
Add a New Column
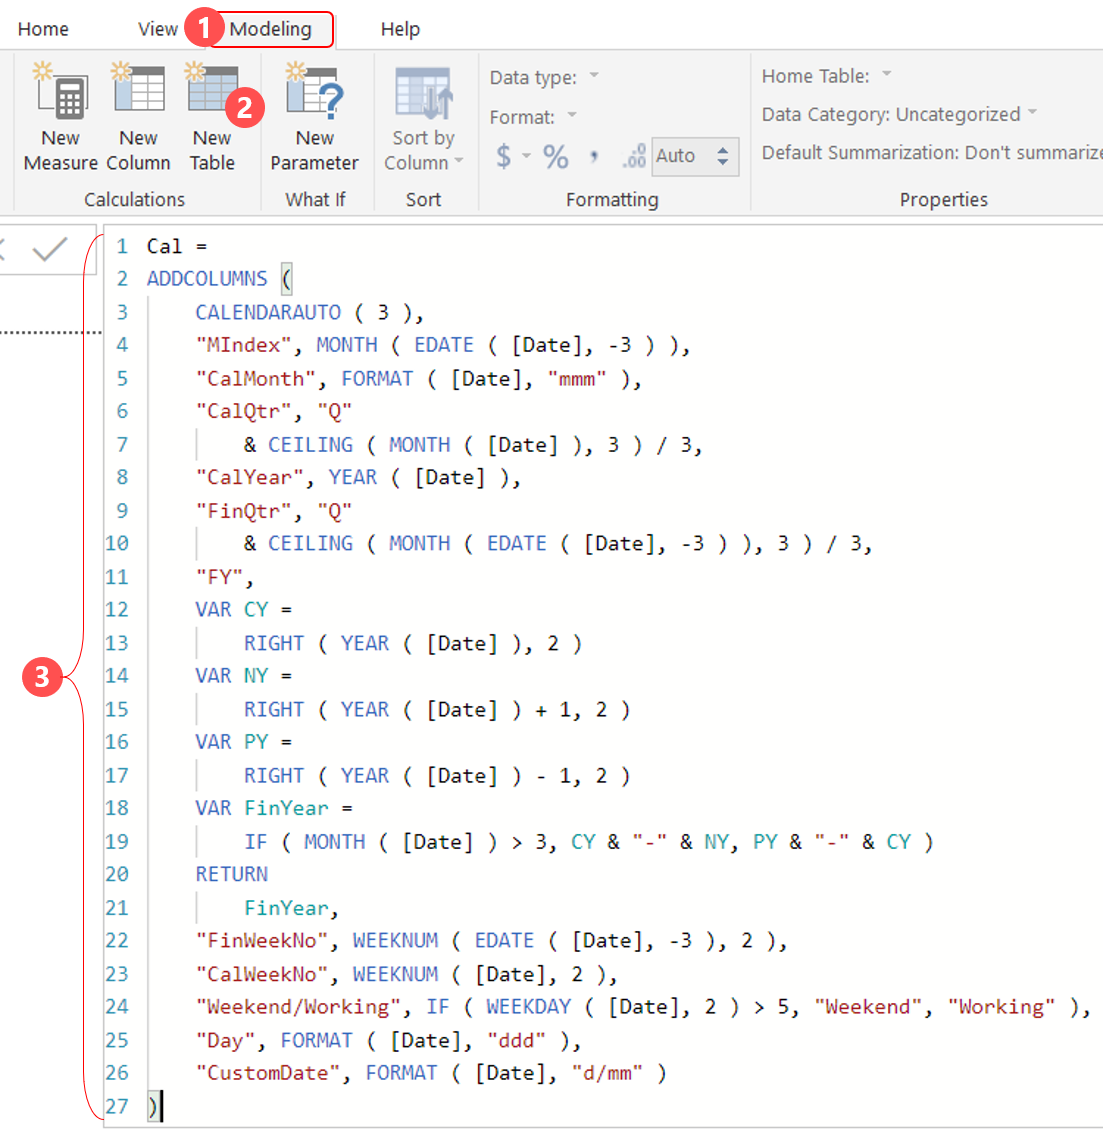[x=138, y=117]
